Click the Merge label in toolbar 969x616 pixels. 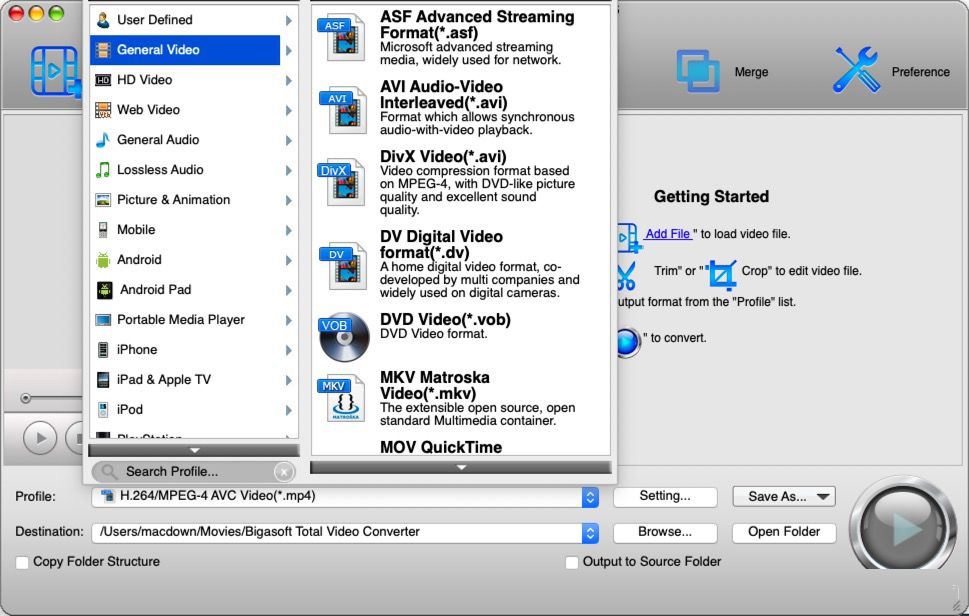click(x=751, y=72)
